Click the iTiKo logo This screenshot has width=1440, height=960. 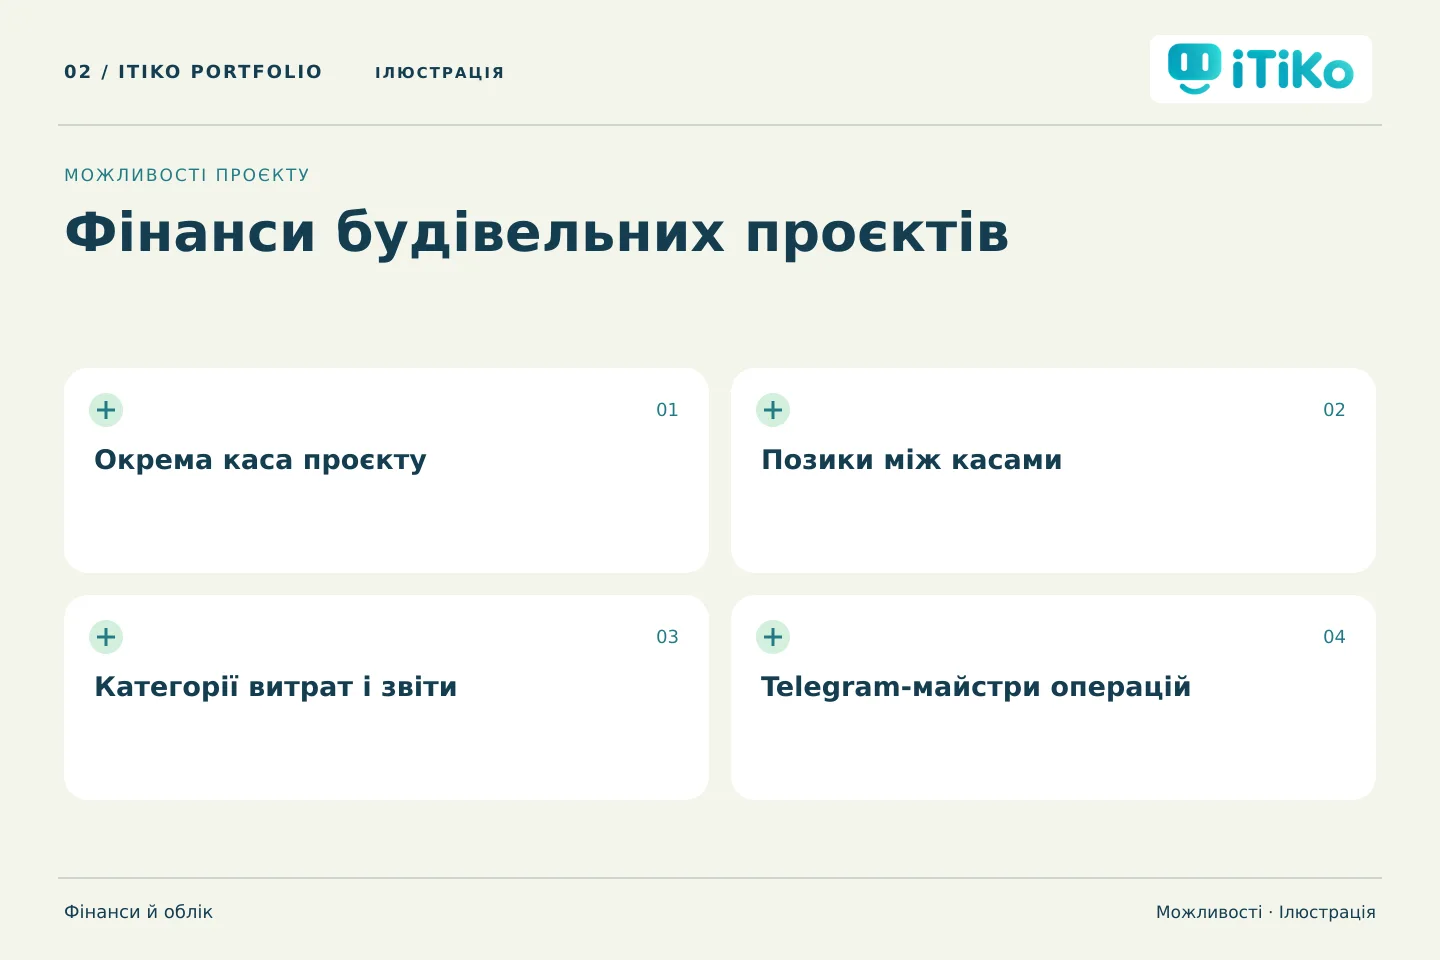(1260, 69)
